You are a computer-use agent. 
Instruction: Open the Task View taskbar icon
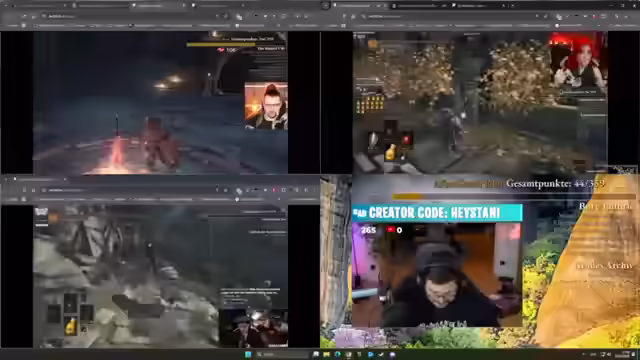(x=316, y=354)
